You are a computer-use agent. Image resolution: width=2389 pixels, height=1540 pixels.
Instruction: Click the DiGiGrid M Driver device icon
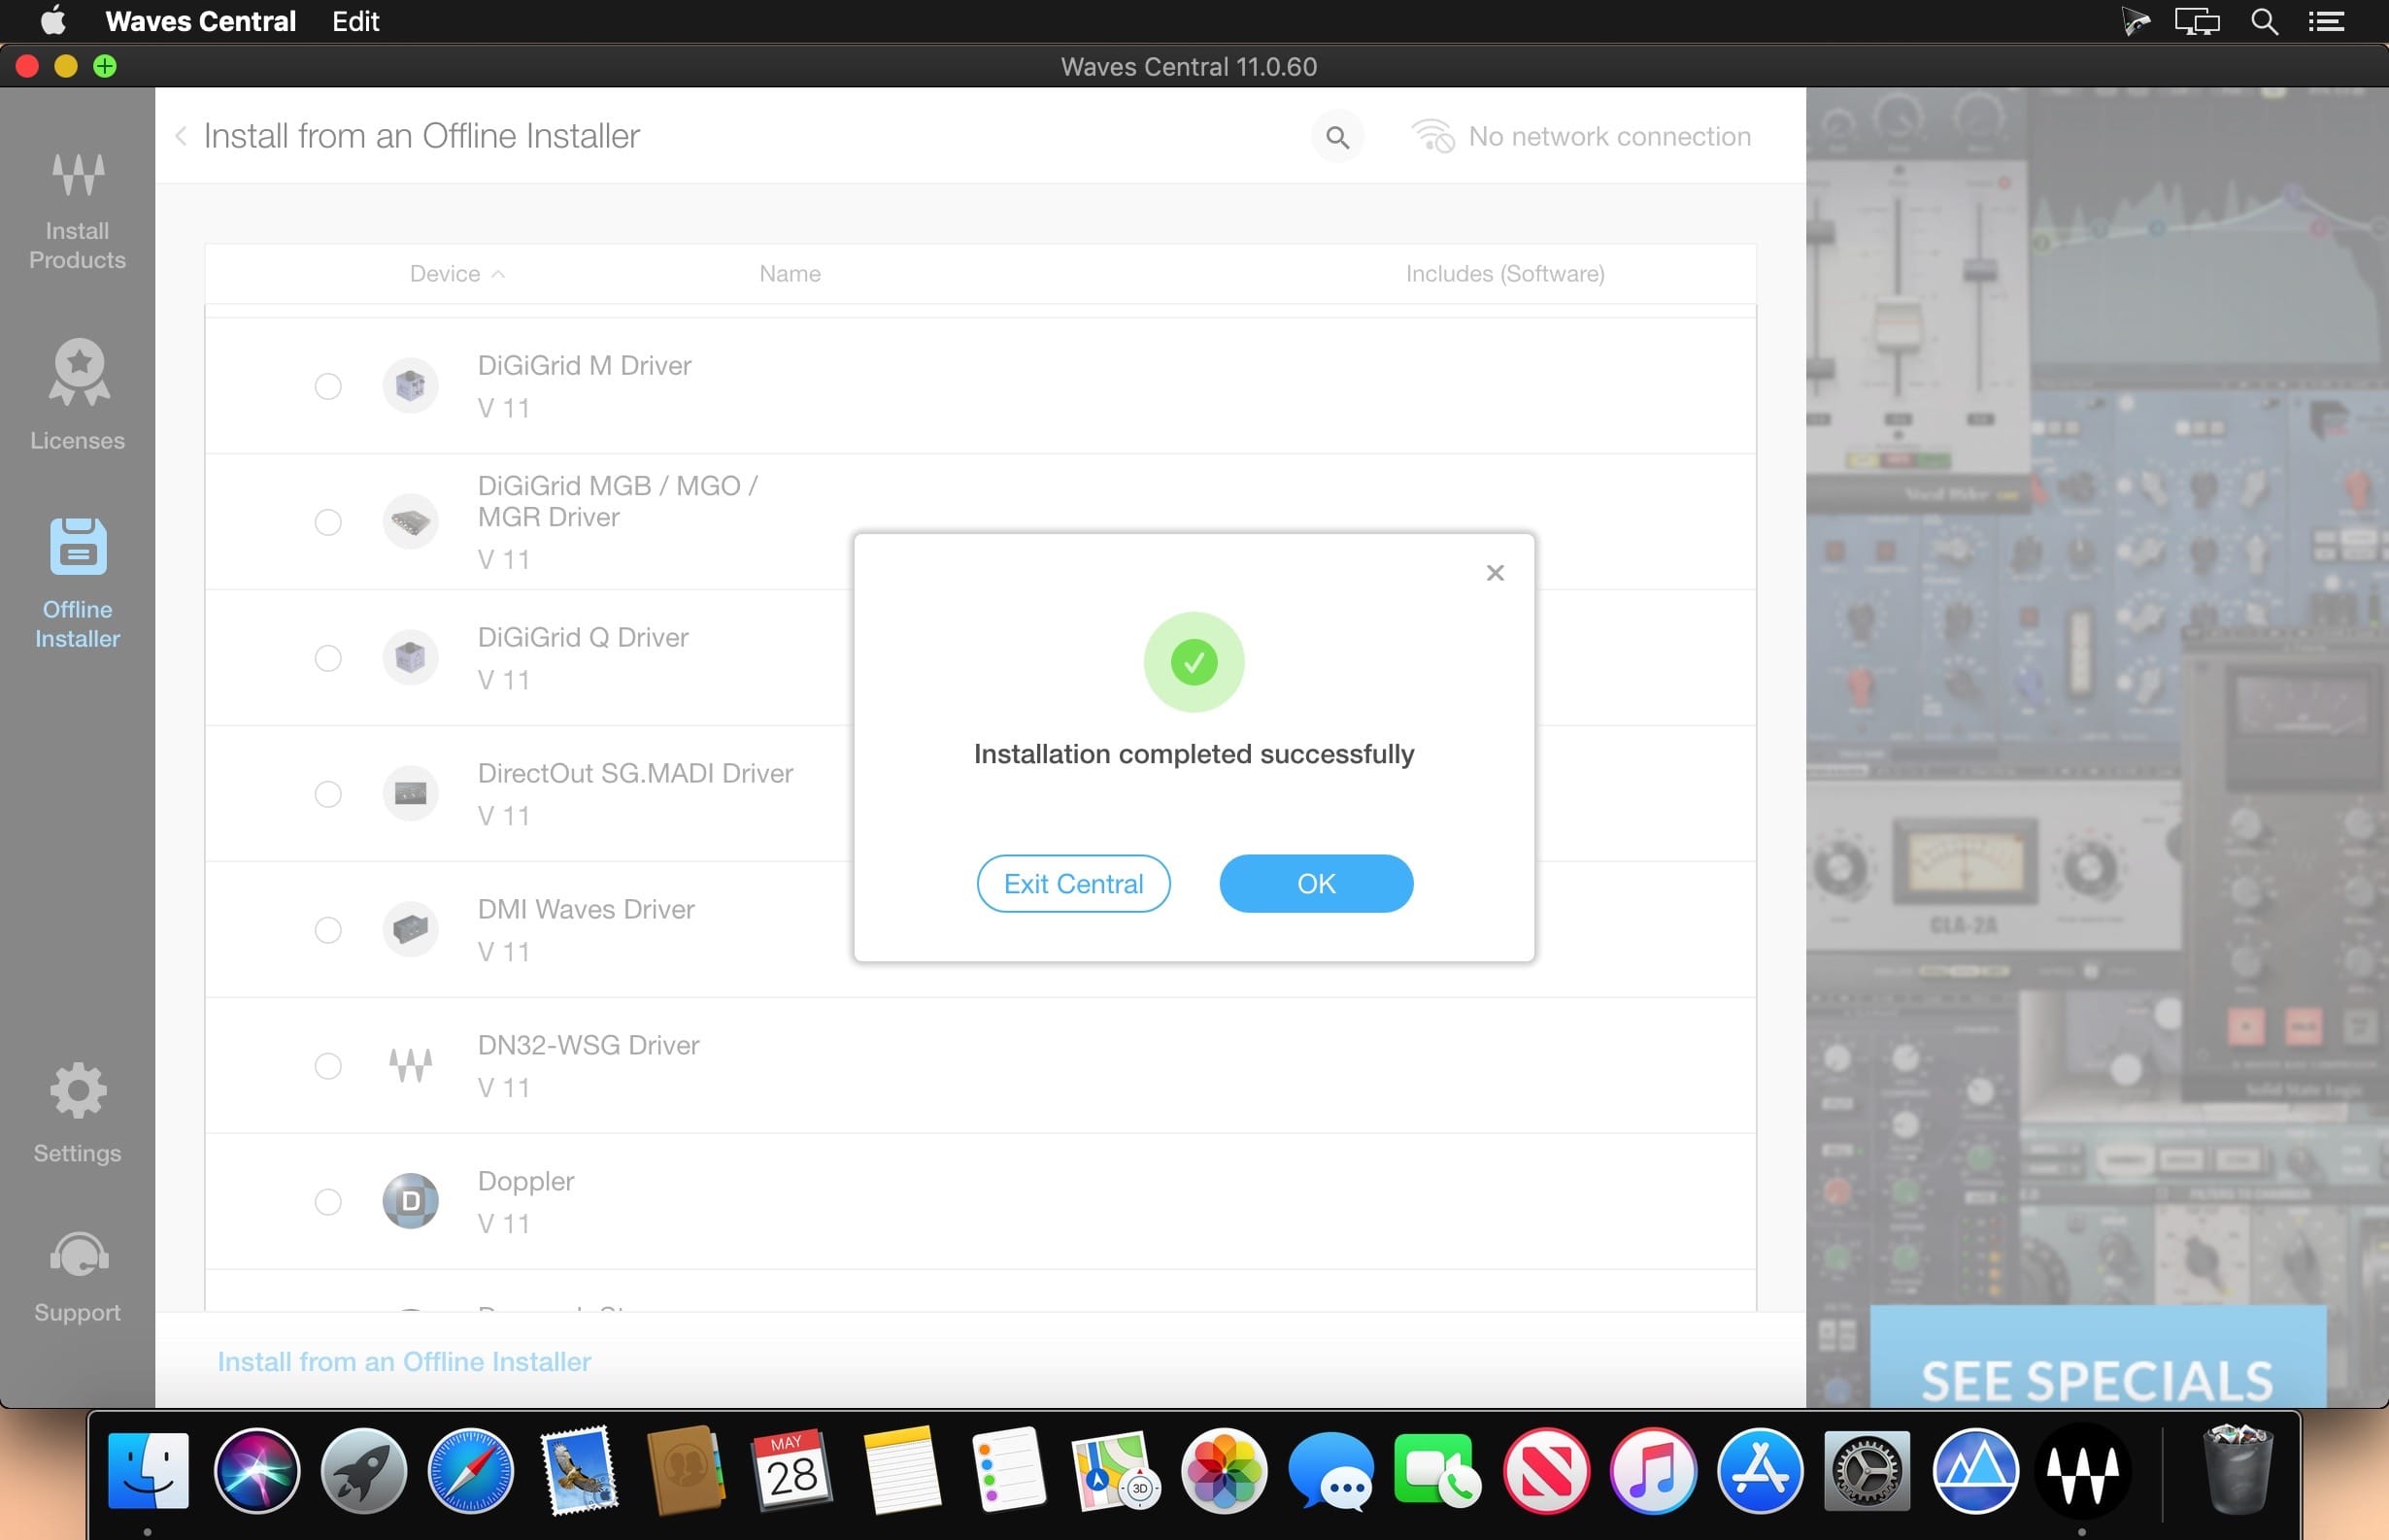(x=410, y=385)
